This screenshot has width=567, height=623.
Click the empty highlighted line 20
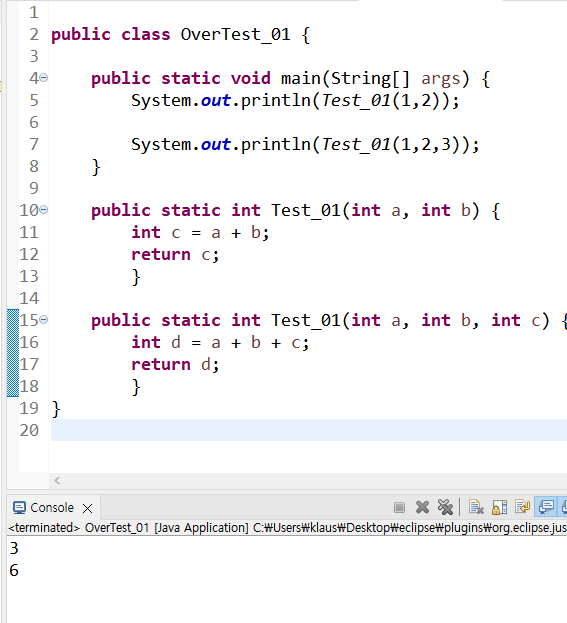tap(309, 430)
